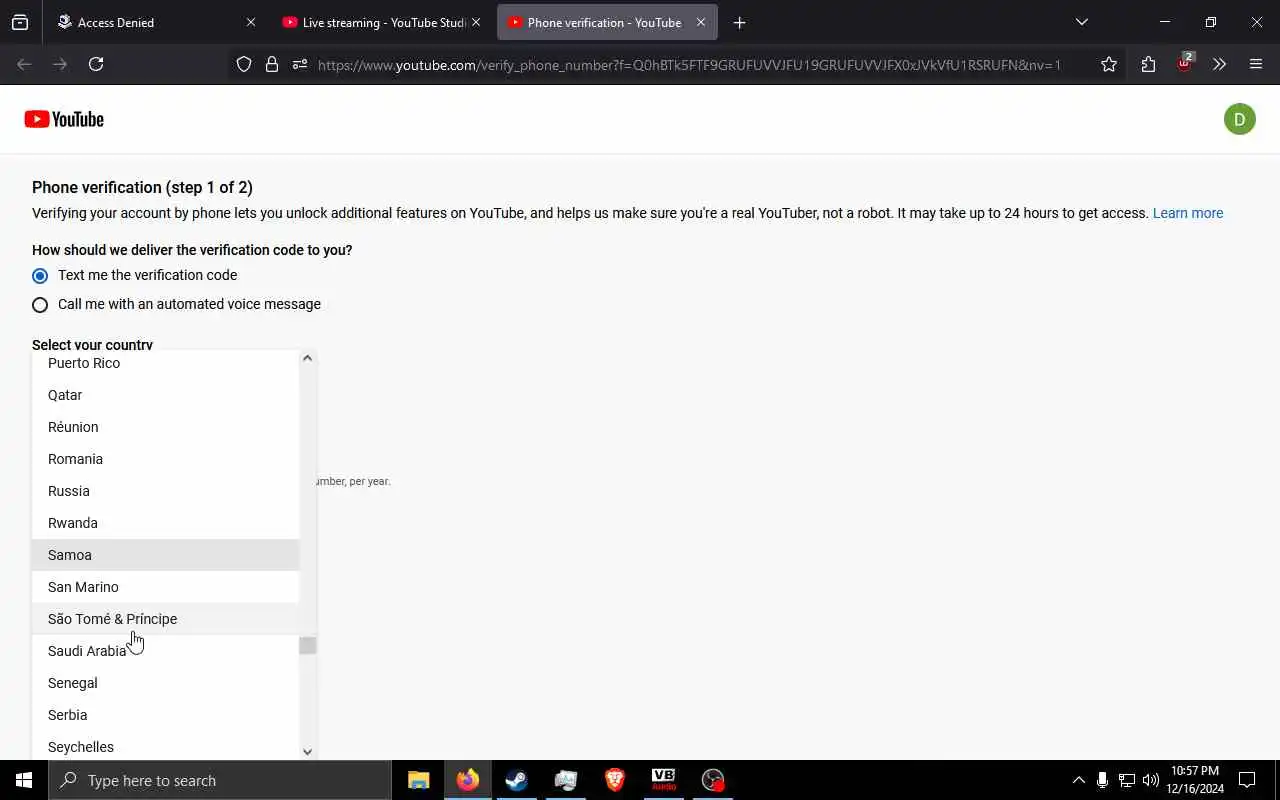
Task: Click the YouTube logo
Action: coord(64,119)
